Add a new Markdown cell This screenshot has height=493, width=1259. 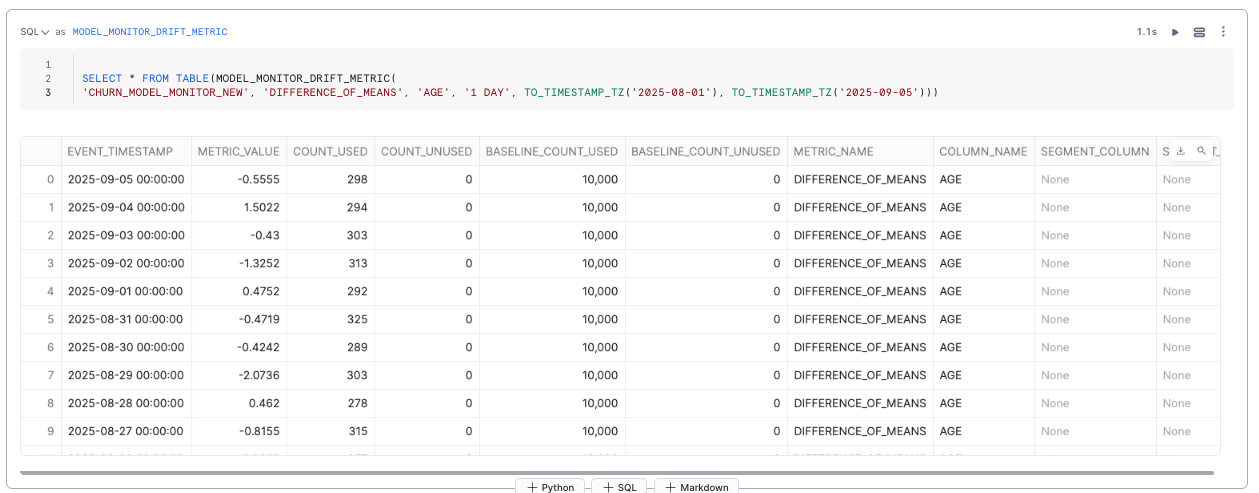697,487
